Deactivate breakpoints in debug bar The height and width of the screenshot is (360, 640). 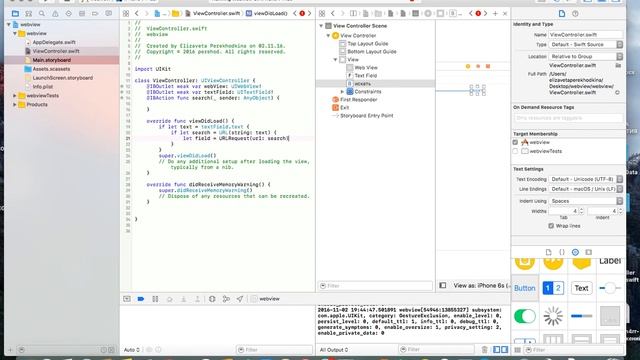coord(141,299)
